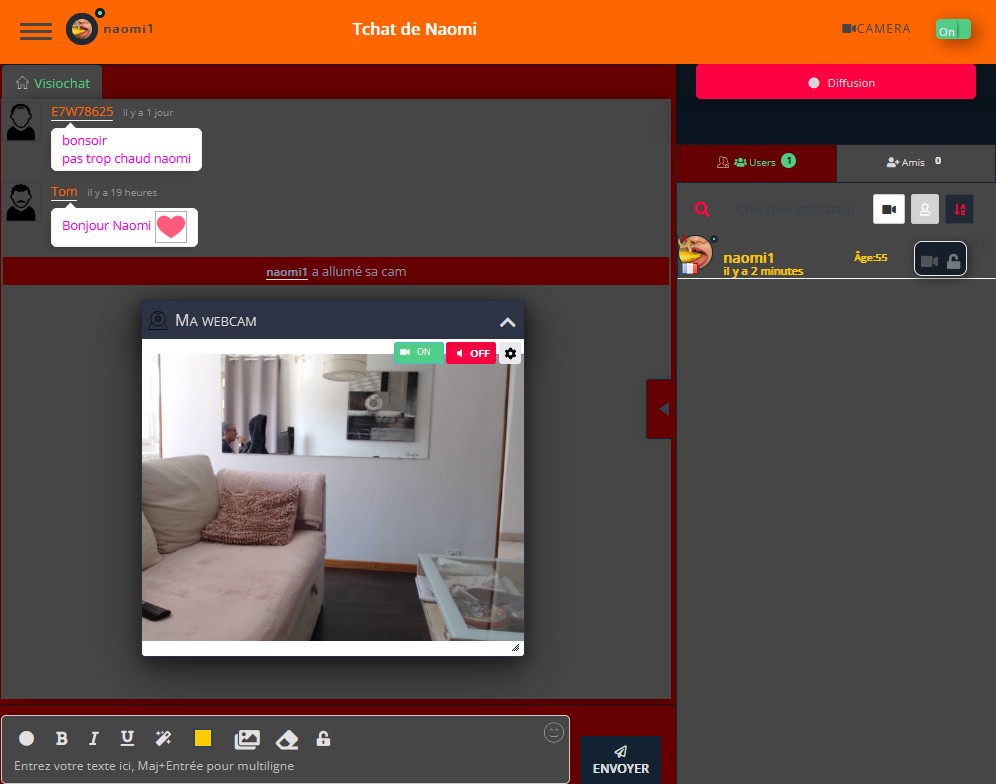Toggle the CAMERA On switch

[x=953, y=30]
